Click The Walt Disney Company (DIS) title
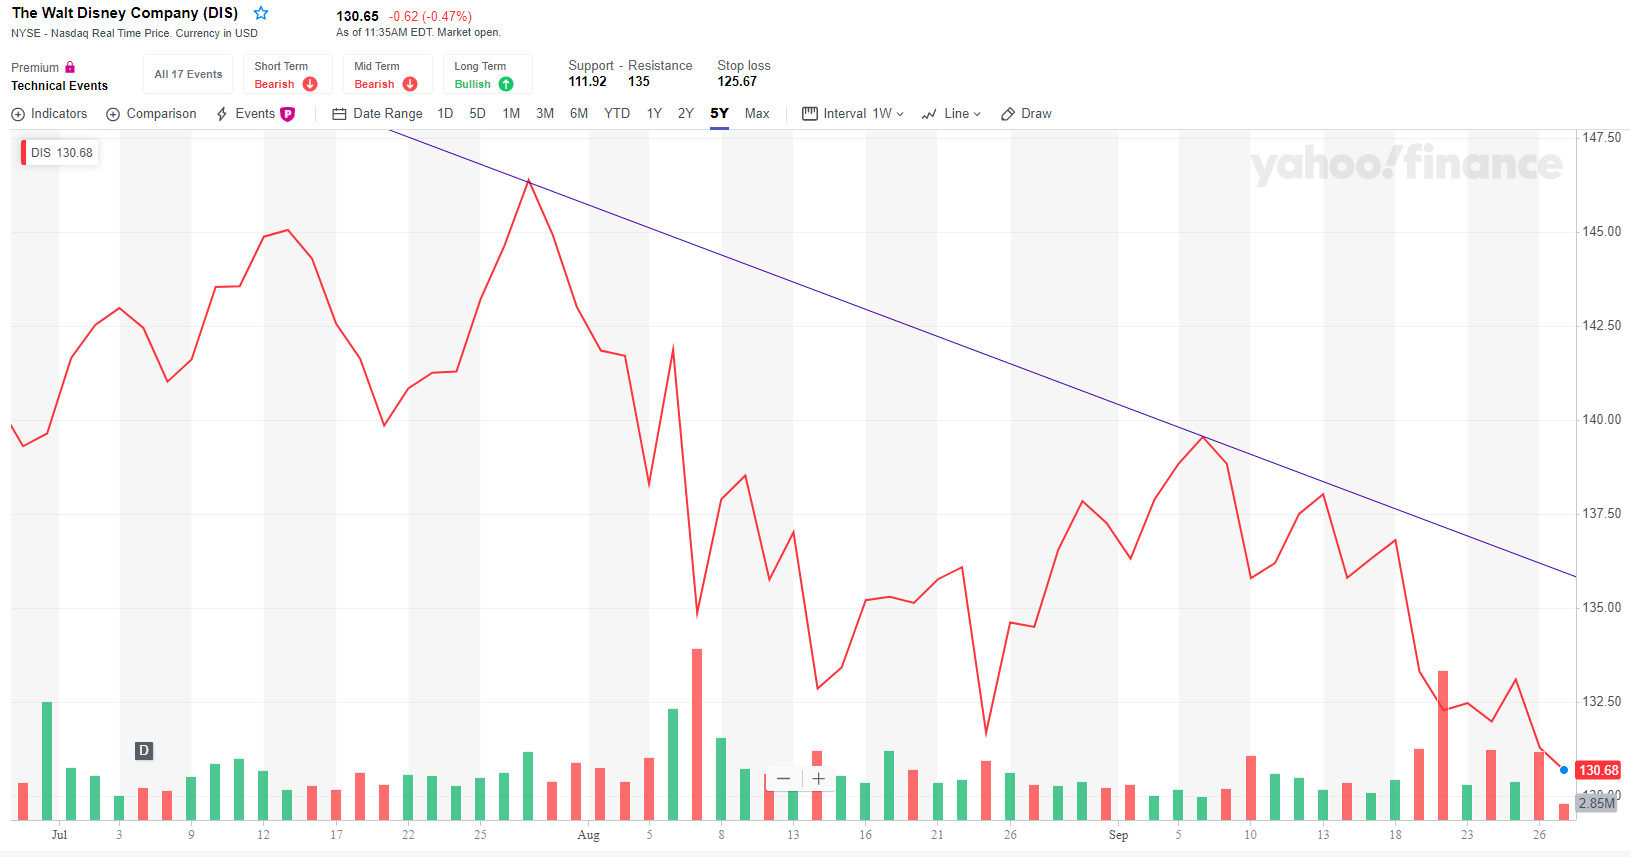The width and height of the screenshot is (1630, 857). [x=125, y=13]
